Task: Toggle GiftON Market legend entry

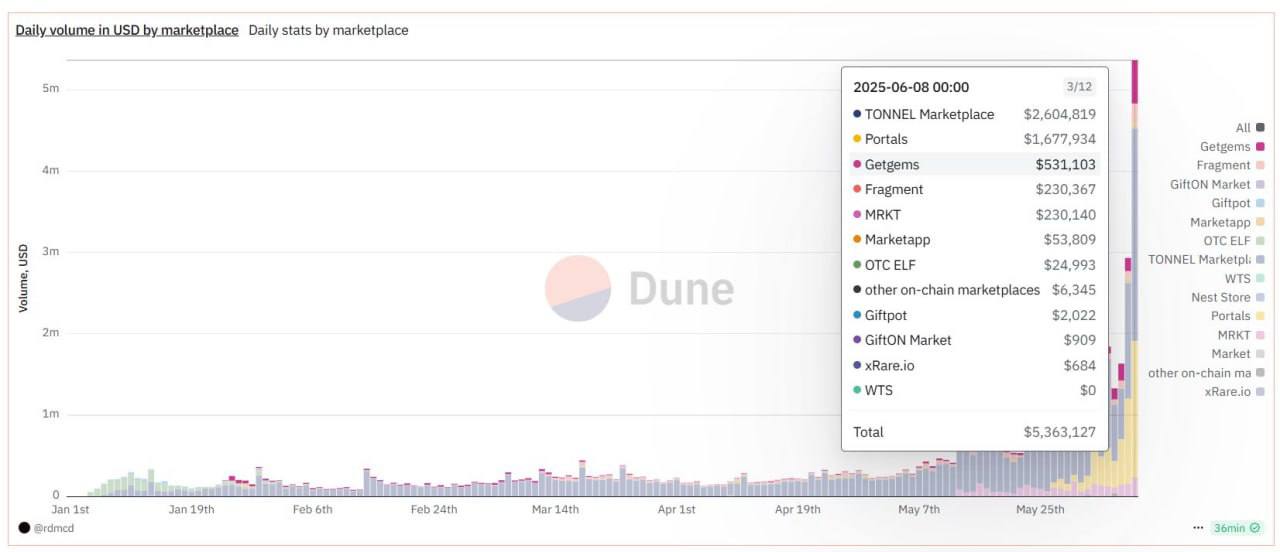Action: coord(1218,185)
